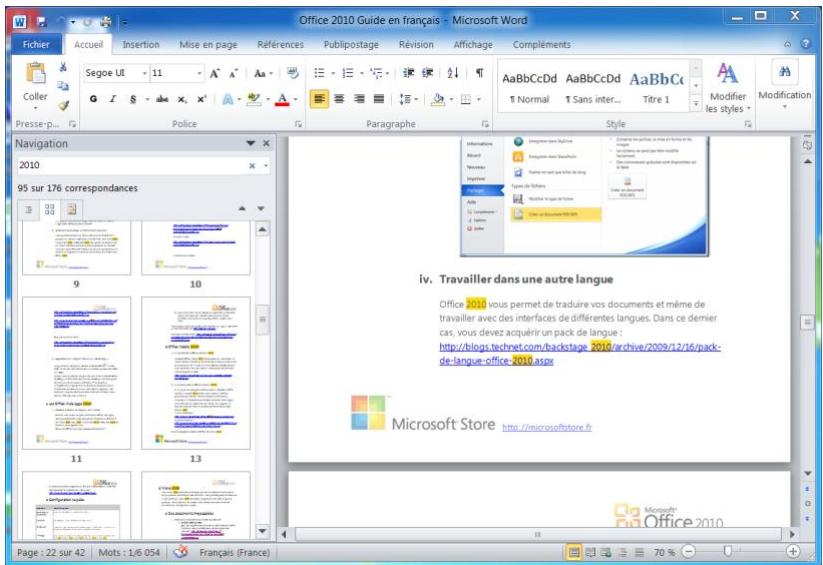Increase paragraph indent

[428, 73]
